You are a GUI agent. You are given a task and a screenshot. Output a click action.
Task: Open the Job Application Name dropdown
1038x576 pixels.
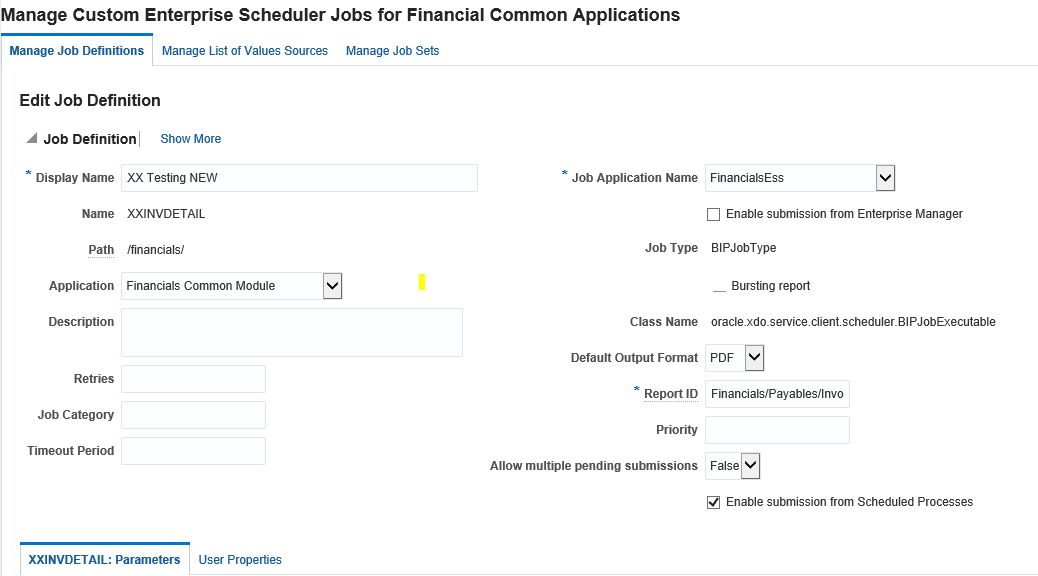[x=884, y=177]
